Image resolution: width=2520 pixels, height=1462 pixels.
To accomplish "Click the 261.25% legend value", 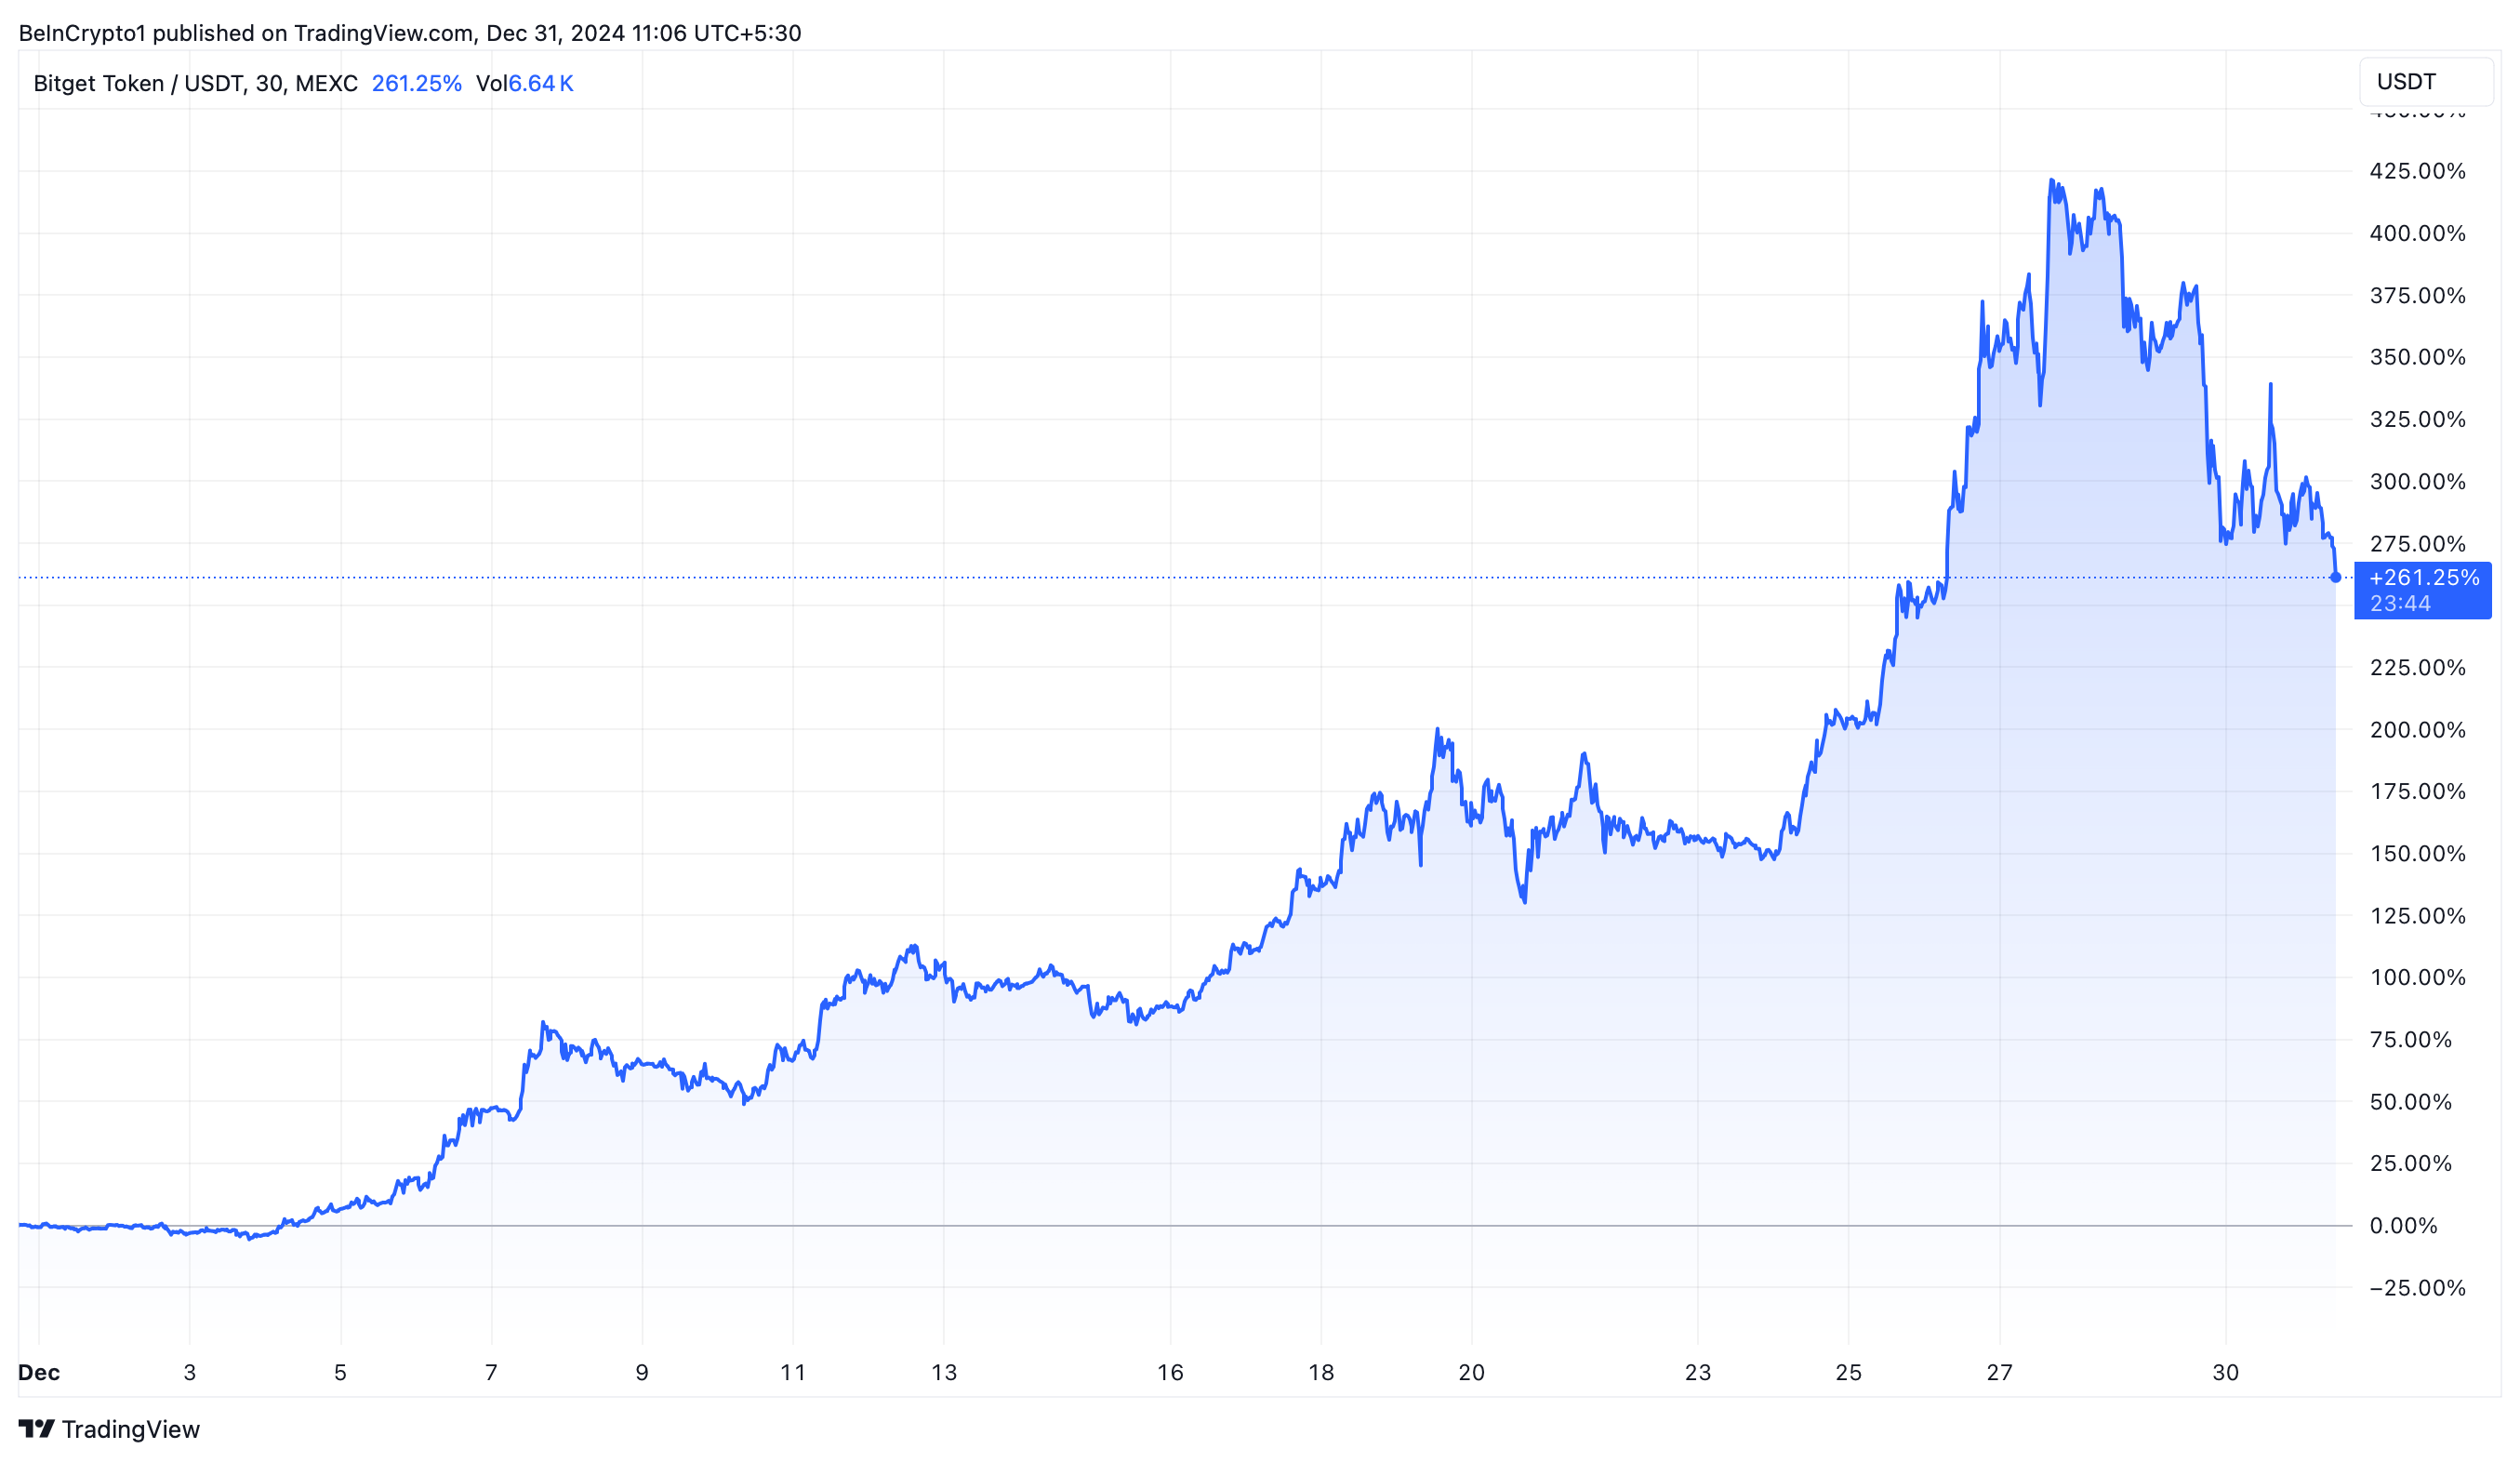I will point(416,83).
